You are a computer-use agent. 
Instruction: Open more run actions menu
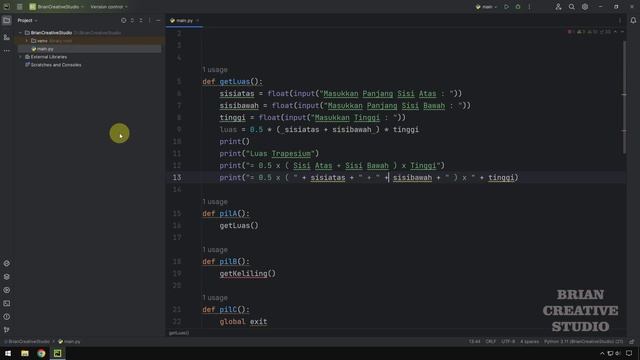pyautogui.click(x=529, y=7)
